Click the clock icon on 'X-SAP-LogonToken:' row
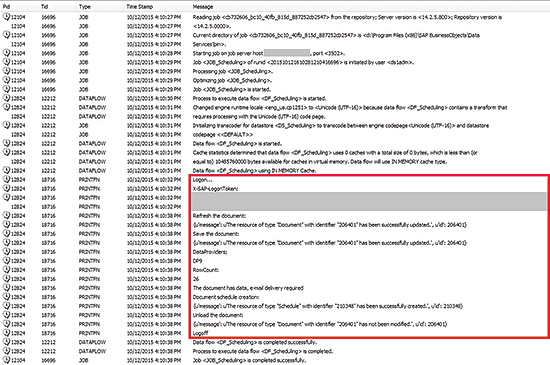Viewport: 550px width, 365px height. point(6,188)
